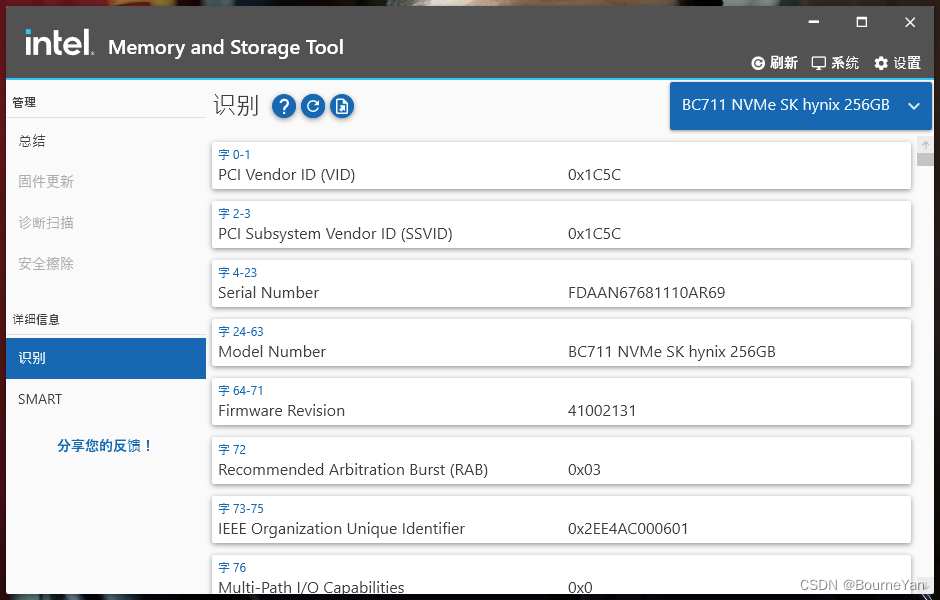Click the Model Number value BC711 NVMe SK hynix 256GB
The height and width of the screenshot is (600, 940).
671,352
